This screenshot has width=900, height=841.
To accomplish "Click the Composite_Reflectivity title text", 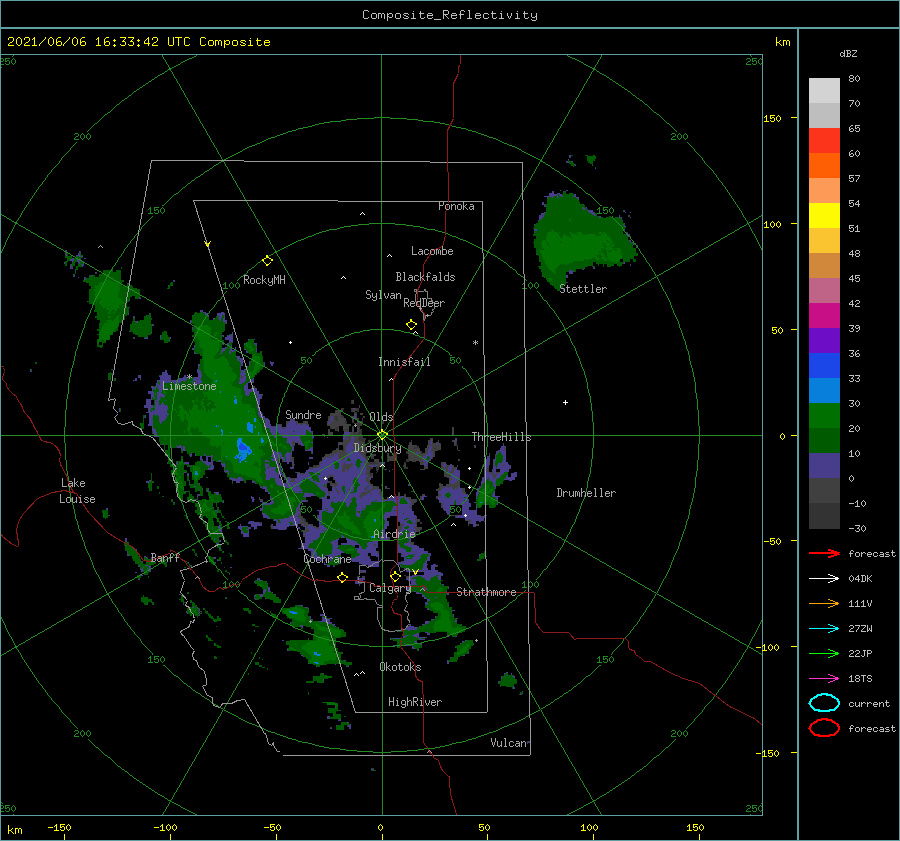I will pos(450,15).
